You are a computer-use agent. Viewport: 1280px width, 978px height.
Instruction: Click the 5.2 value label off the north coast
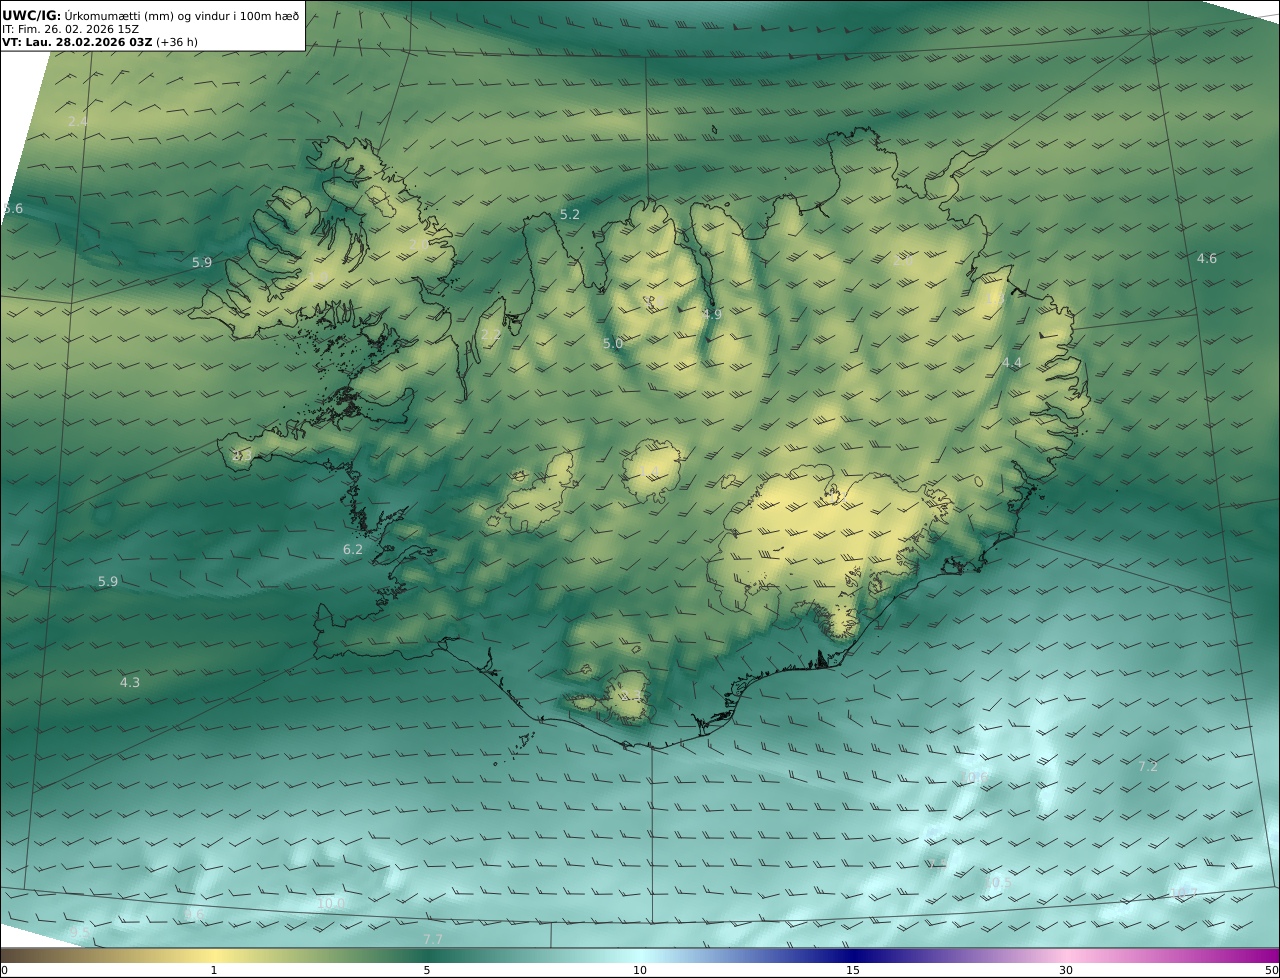[570, 214]
